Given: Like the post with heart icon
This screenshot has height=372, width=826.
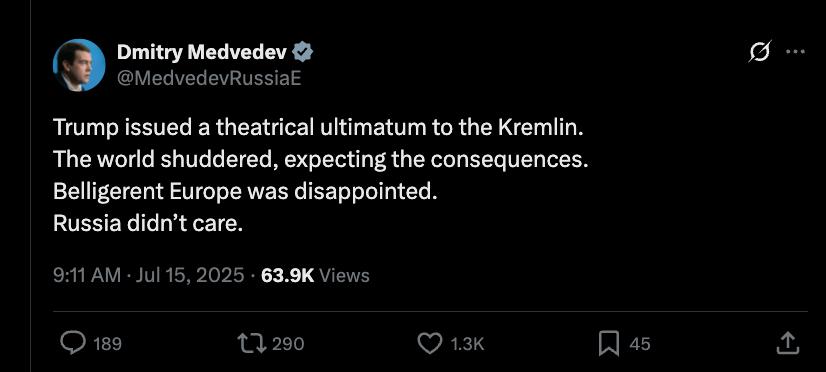Looking at the screenshot, I should pyautogui.click(x=430, y=344).
